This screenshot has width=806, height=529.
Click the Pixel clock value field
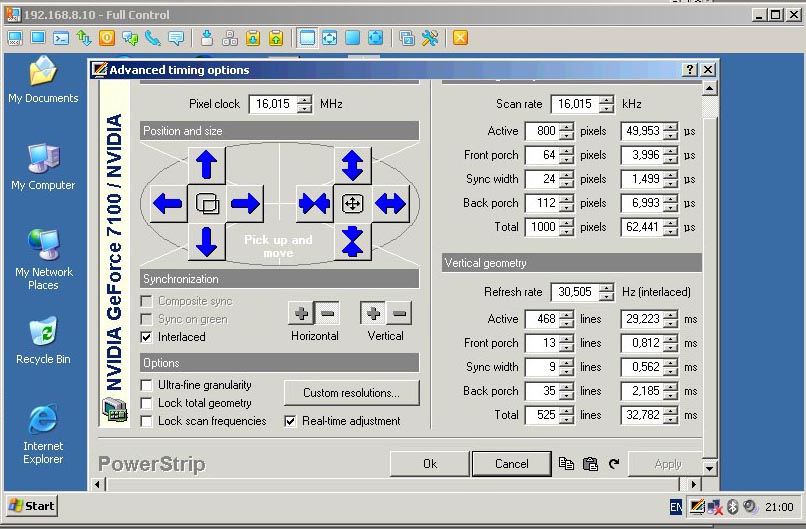pyautogui.click(x=273, y=104)
